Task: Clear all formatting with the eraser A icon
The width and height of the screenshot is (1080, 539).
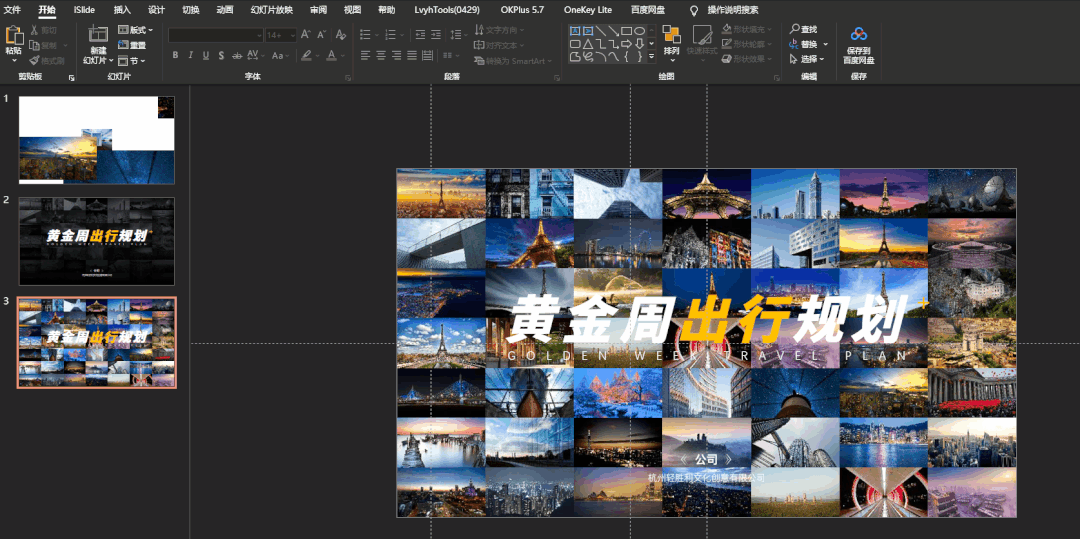Action: (340, 34)
